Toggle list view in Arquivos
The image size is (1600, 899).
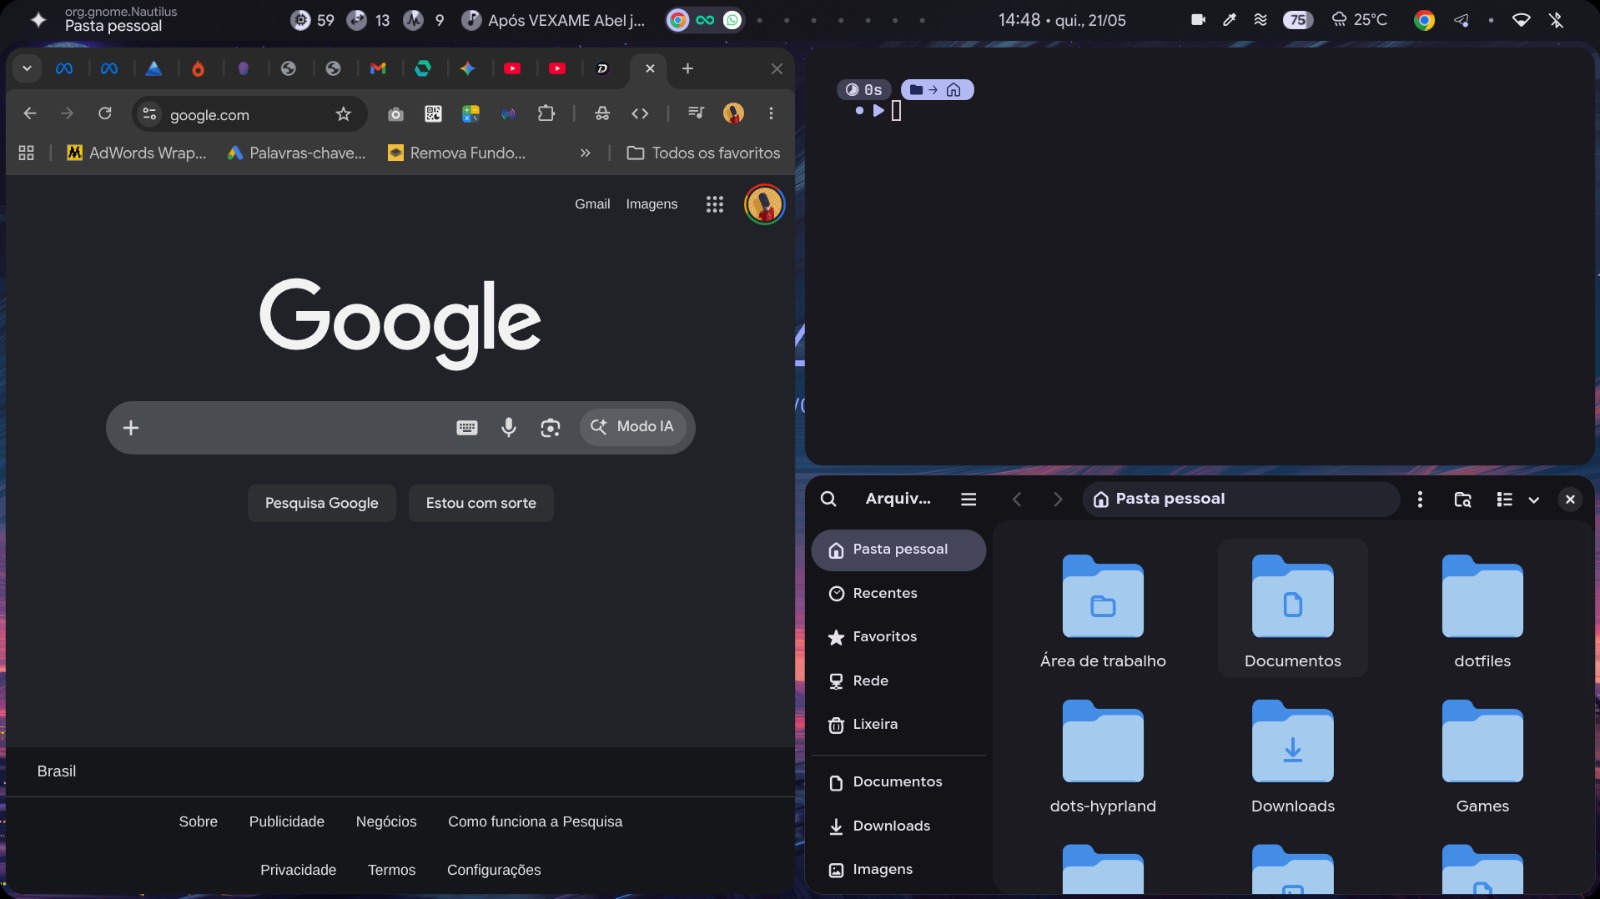[1504, 499]
